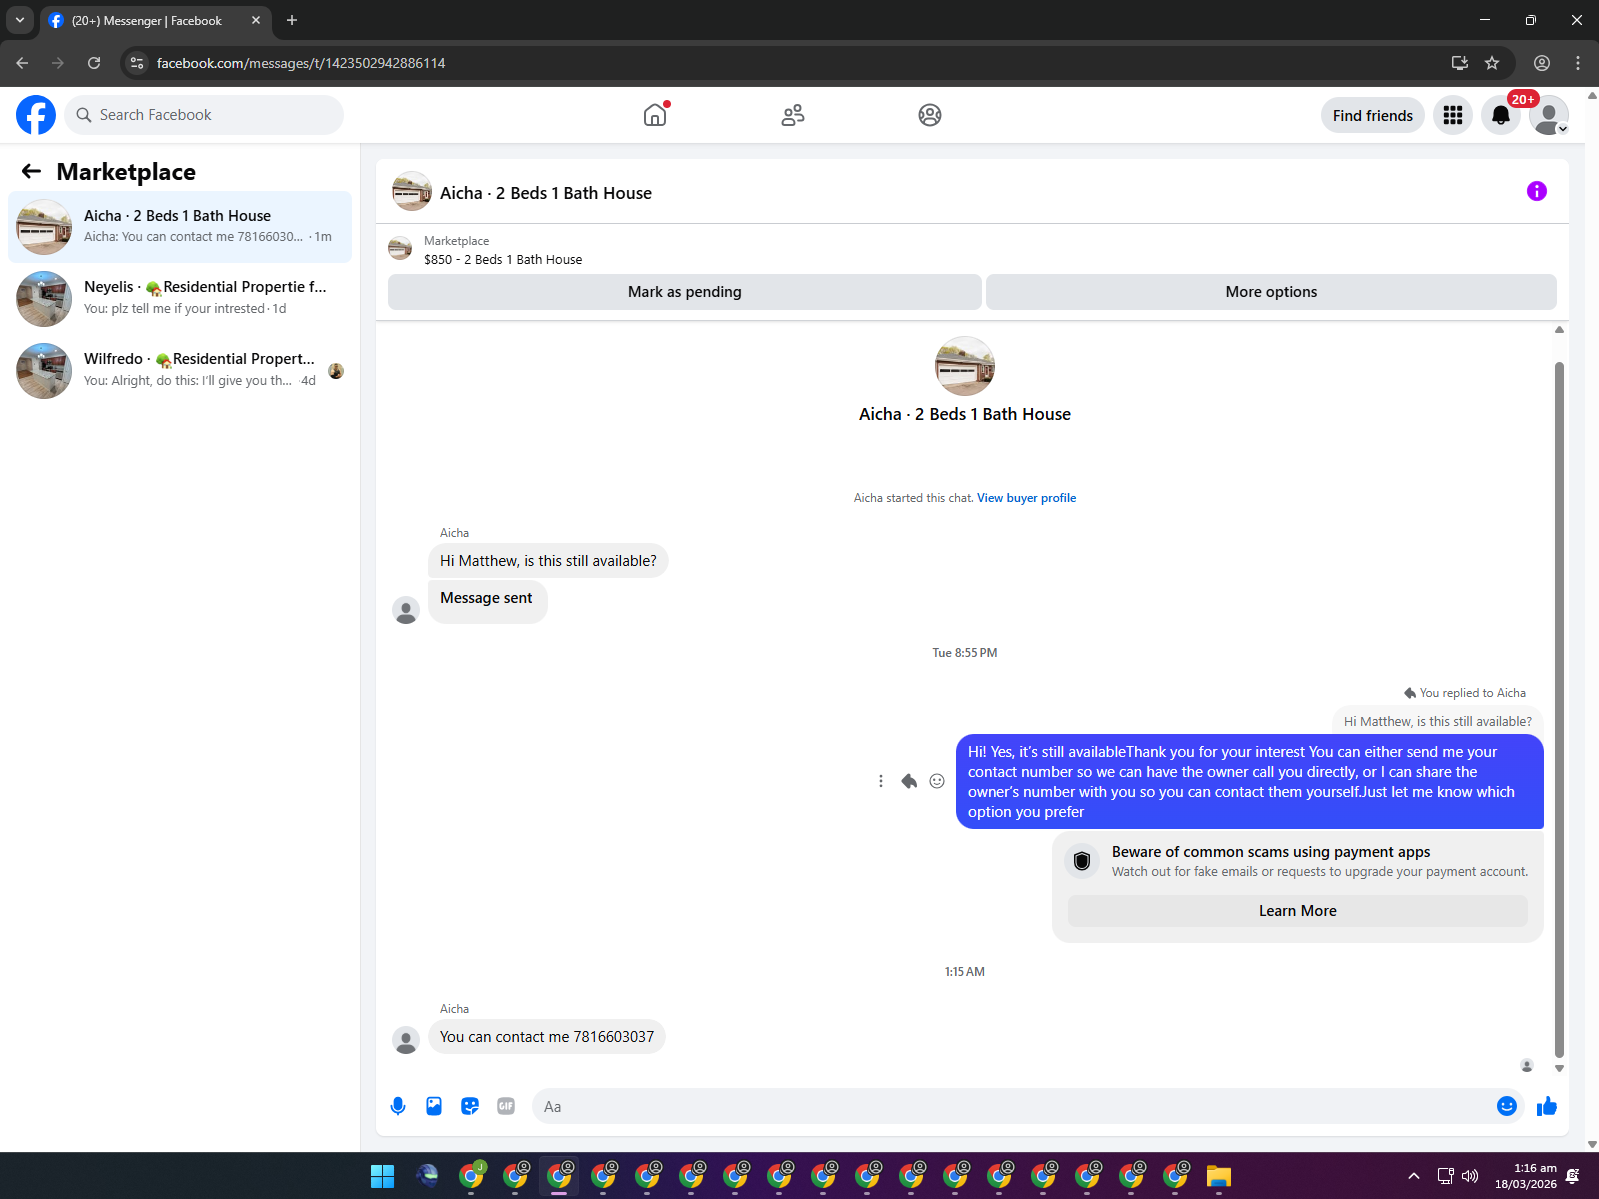This screenshot has height=1199, width=1599.
Task: Click Mark as pending
Action: pos(685,292)
